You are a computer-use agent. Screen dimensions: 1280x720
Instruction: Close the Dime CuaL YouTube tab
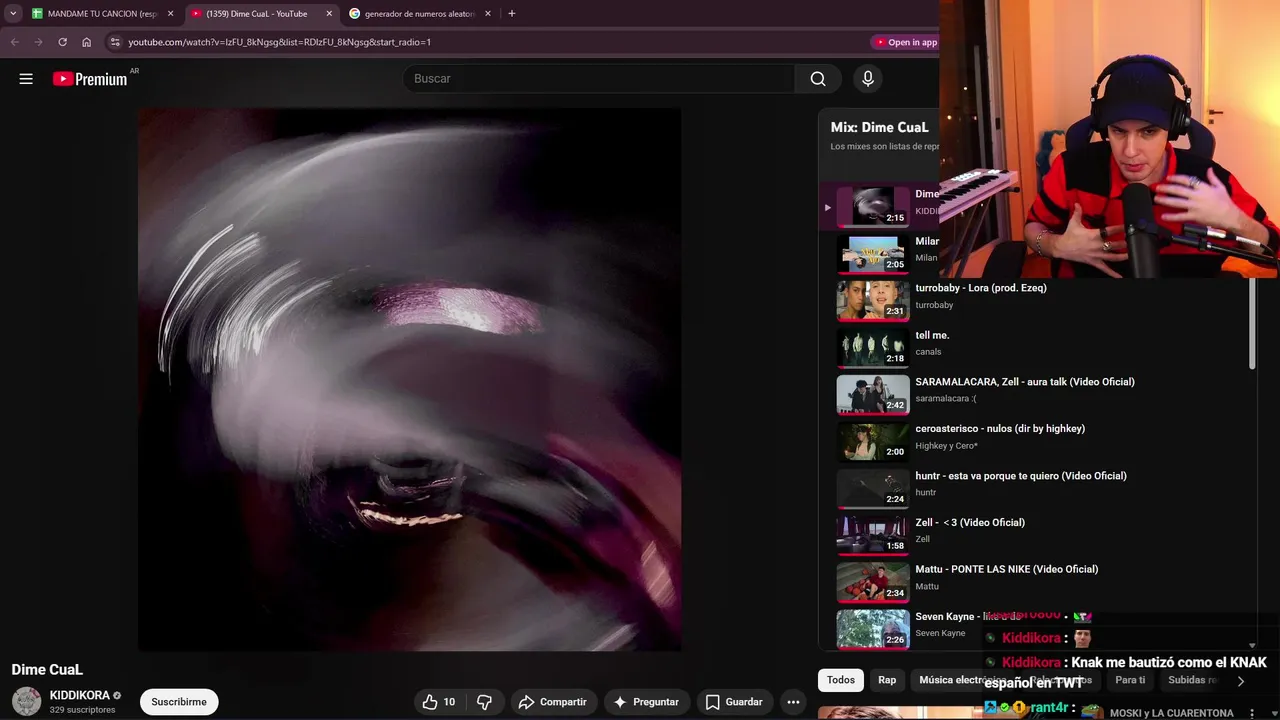(x=329, y=14)
